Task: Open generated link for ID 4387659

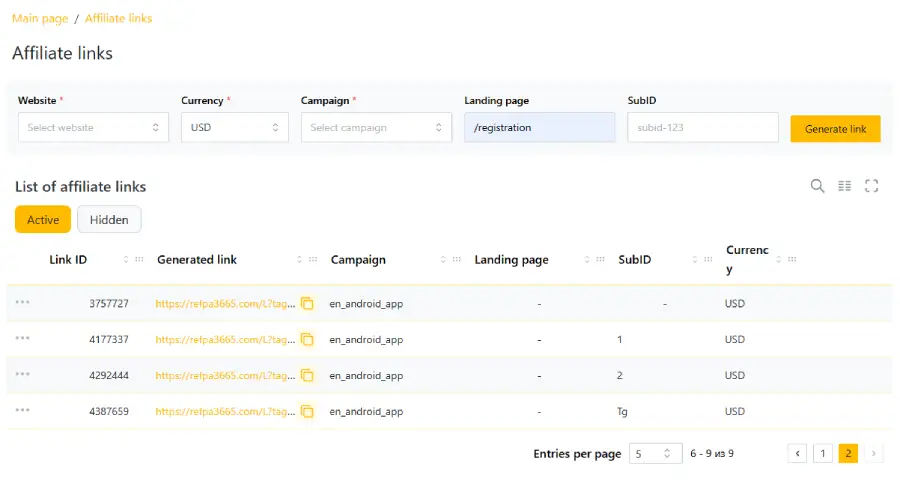Action: click(x=226, y=412)
